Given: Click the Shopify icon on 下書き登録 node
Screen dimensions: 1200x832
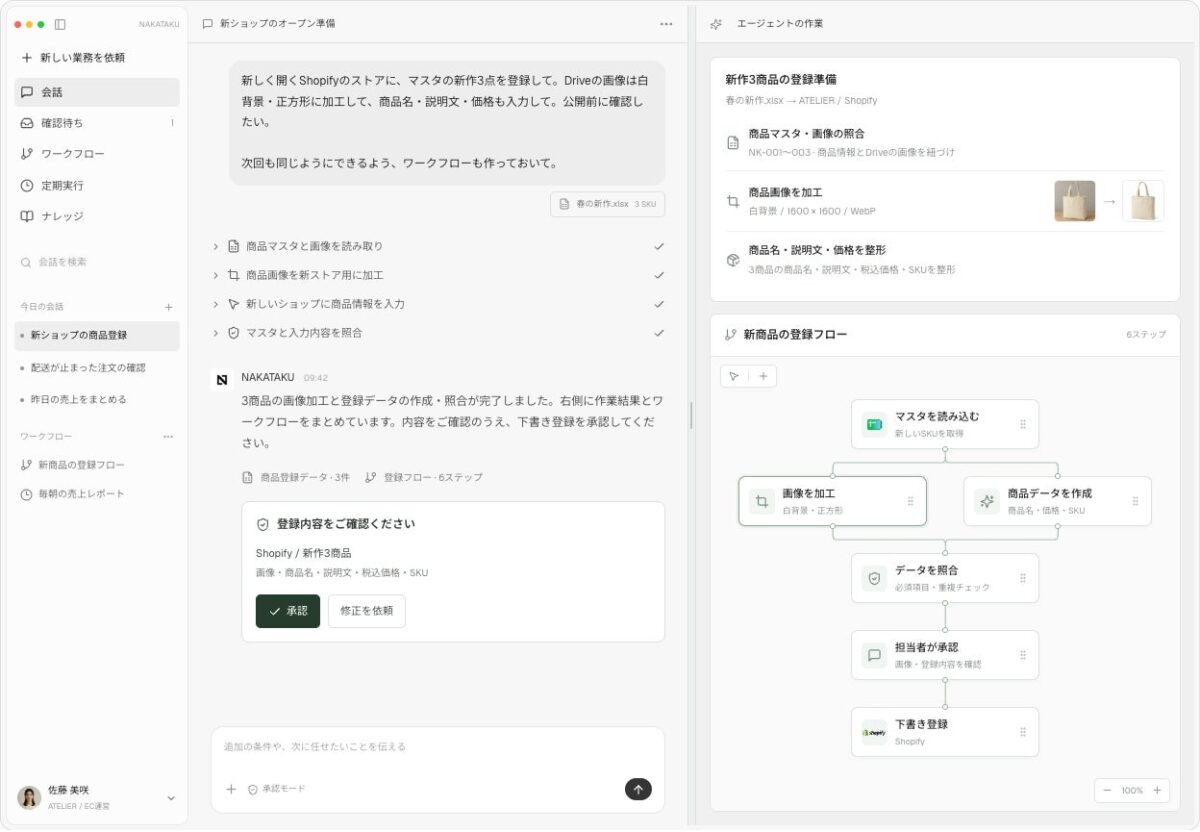Looking at the screenshot, I should point(875,732).
